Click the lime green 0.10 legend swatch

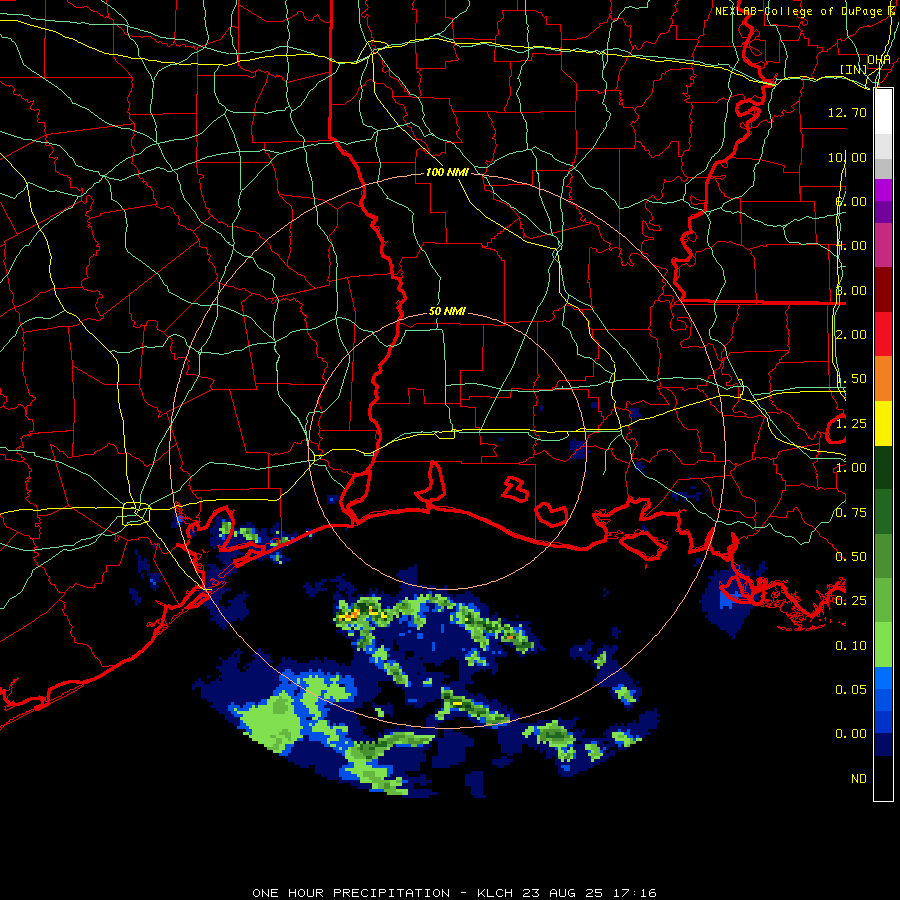coord(883,645)
